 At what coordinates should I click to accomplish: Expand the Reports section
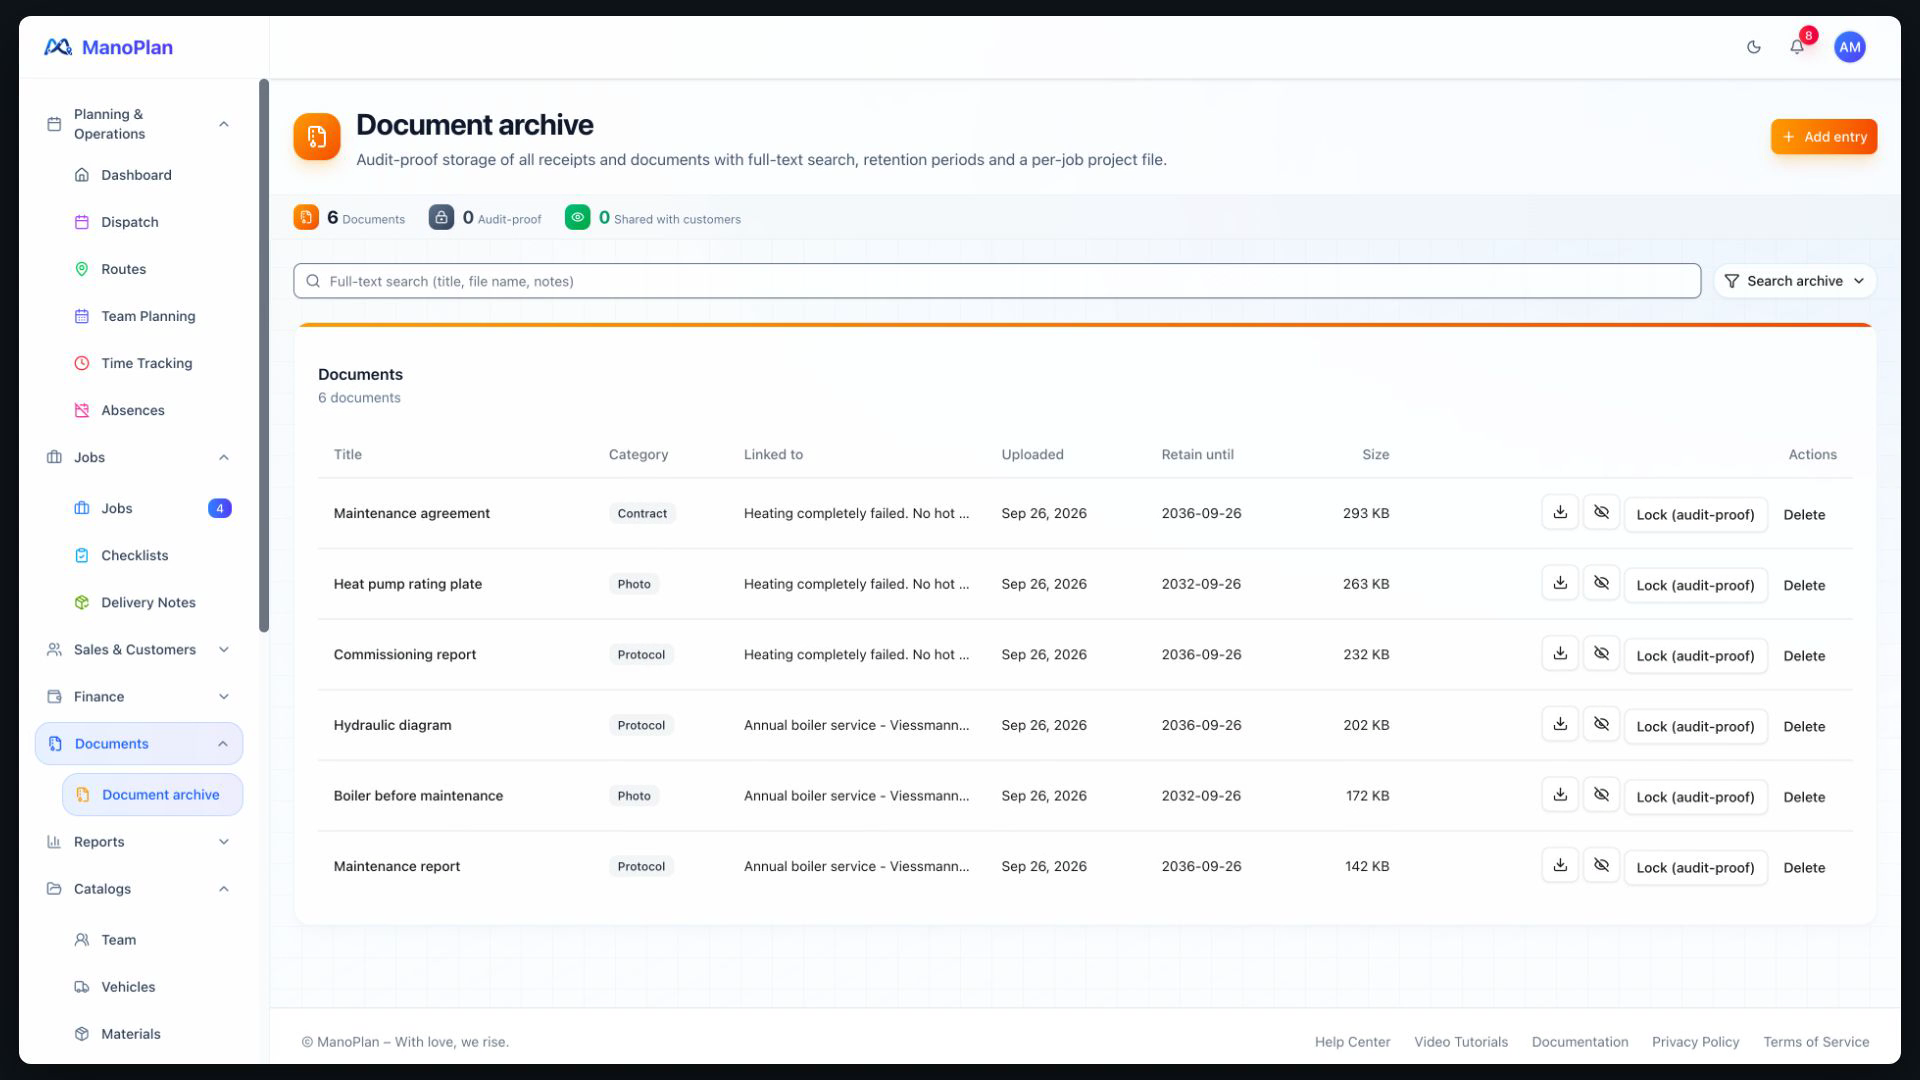138,841
